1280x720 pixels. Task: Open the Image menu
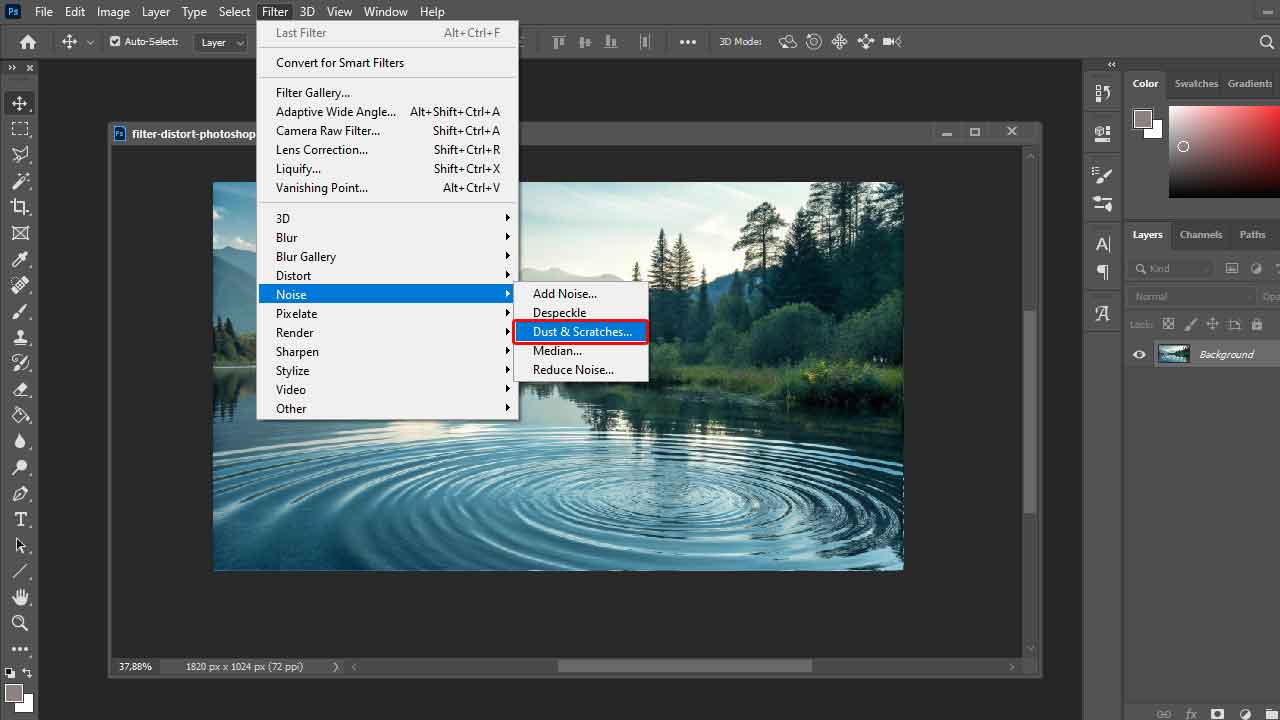[113, 12]
